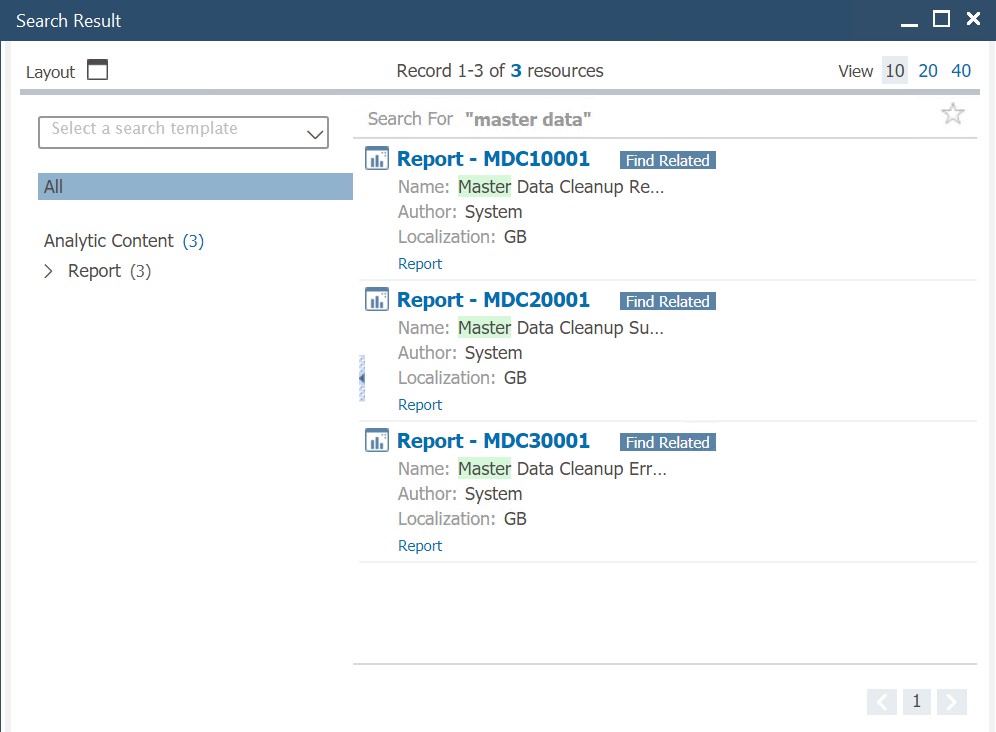Viewport: 996px width, 732px height.
Task: Click Find Related for Report - MDC10001
Action: (667, 159)
